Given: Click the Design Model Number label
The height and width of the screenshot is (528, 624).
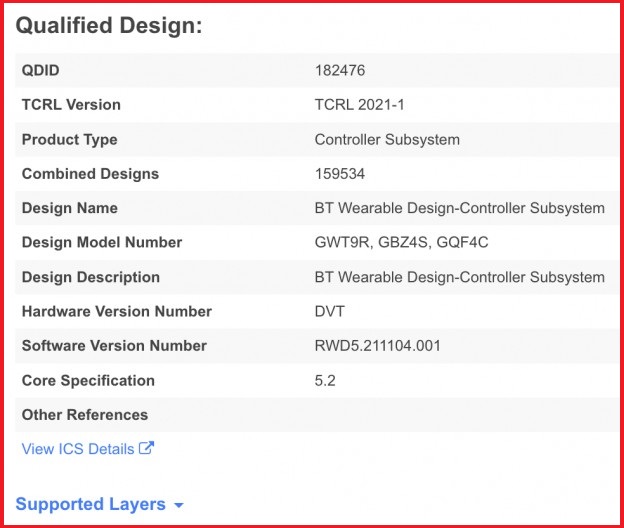Looking at the screenshot, I should tap(102, 242).
